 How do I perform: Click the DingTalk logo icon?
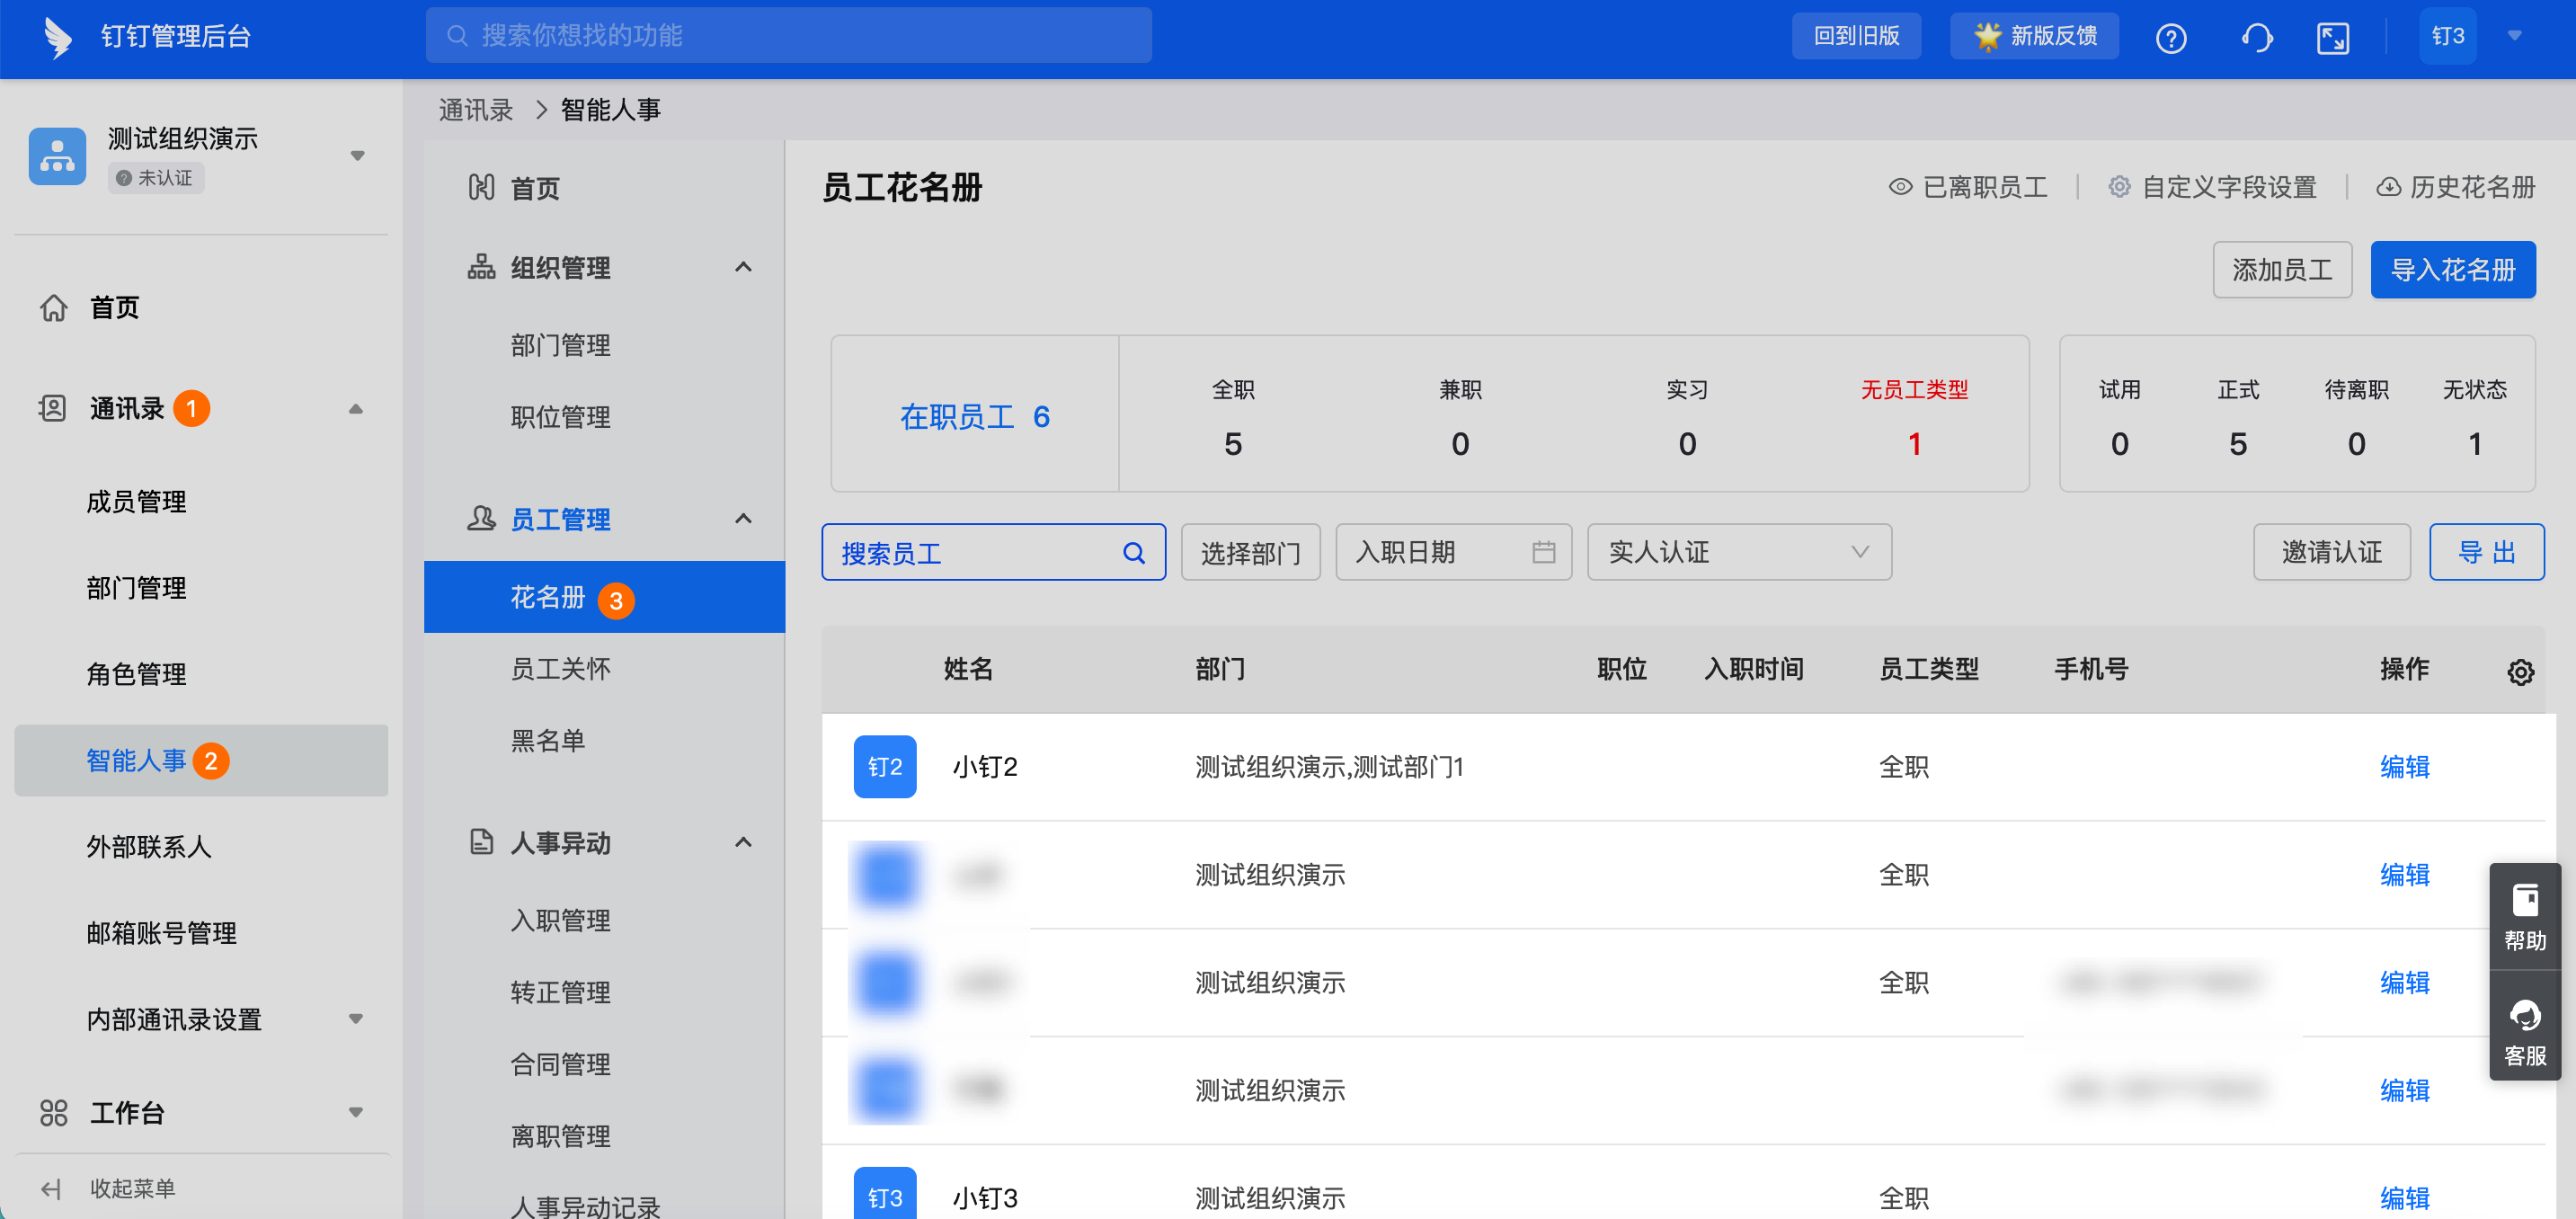[58, 37]
